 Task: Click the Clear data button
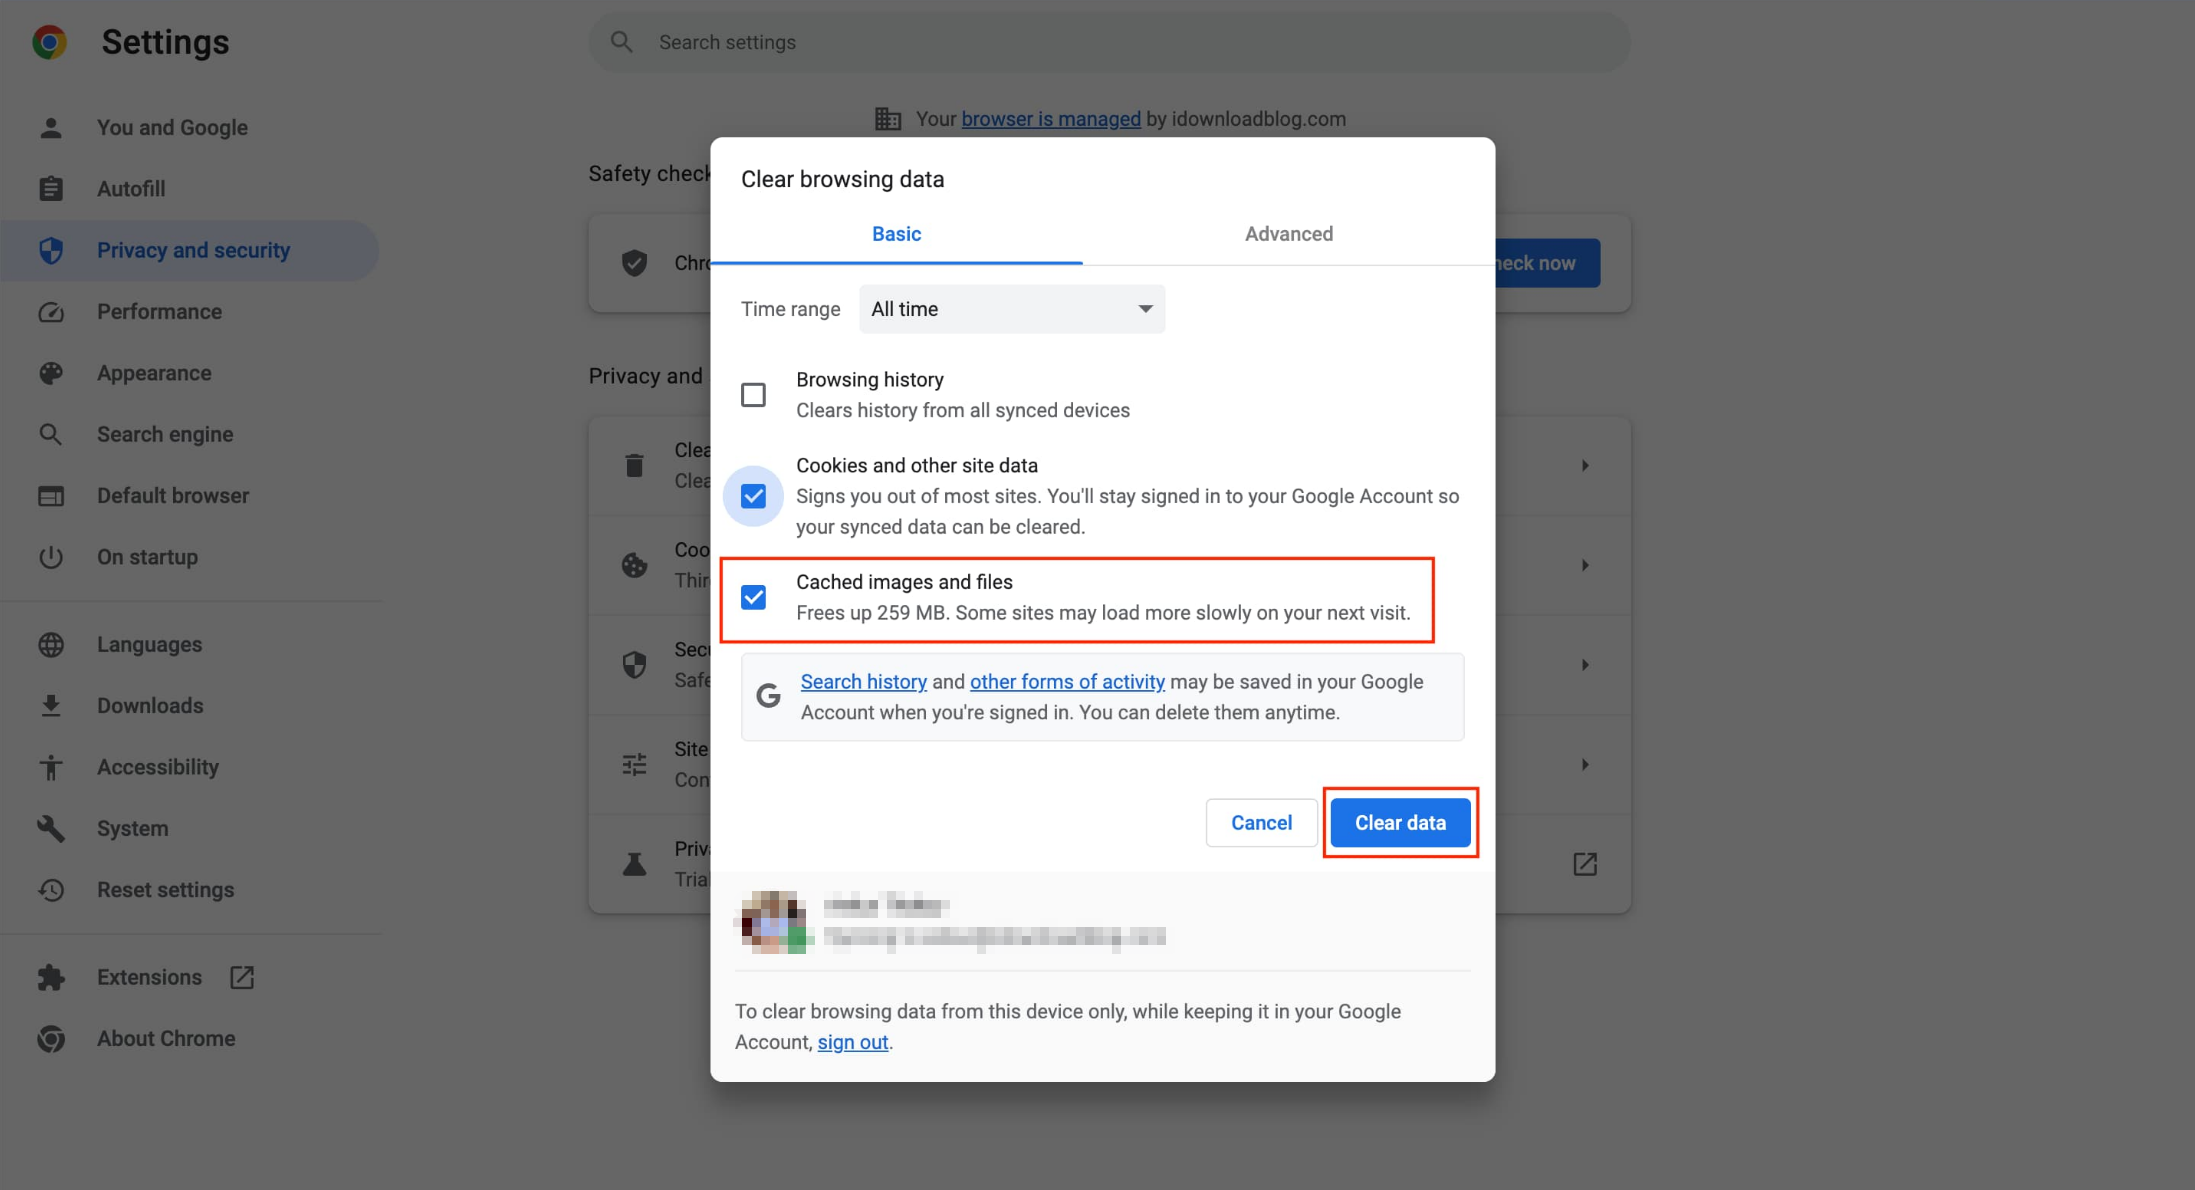click(1400, 822)
